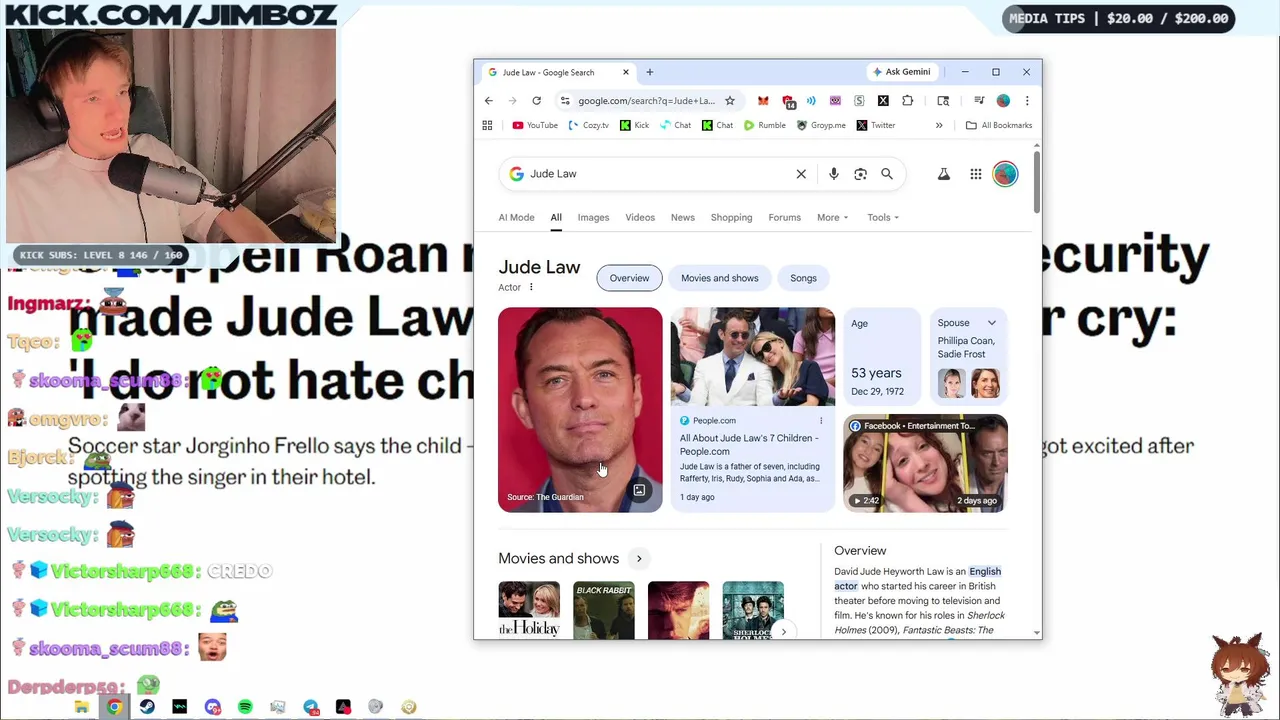Open All About Jude Law's 7 Children article
1280x720 pixels.
(749, 445)
